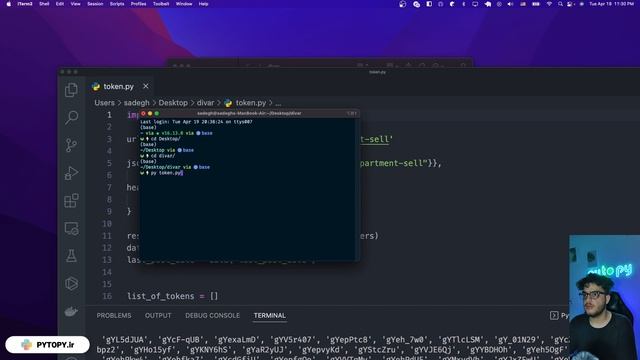The image size is (640, 360).
Task: Select the token.py editor tab
Action: tap(119, 86)
